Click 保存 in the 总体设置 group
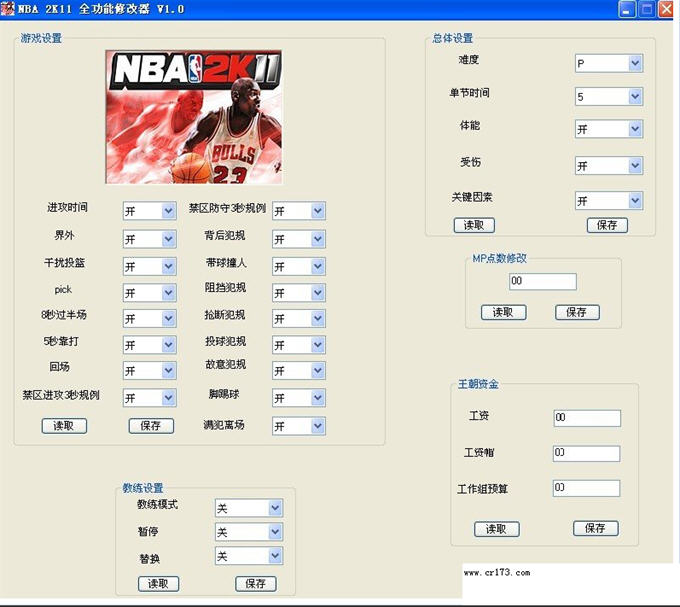The width and height of the screenshot is (680, 607). (x=607, y=225)
